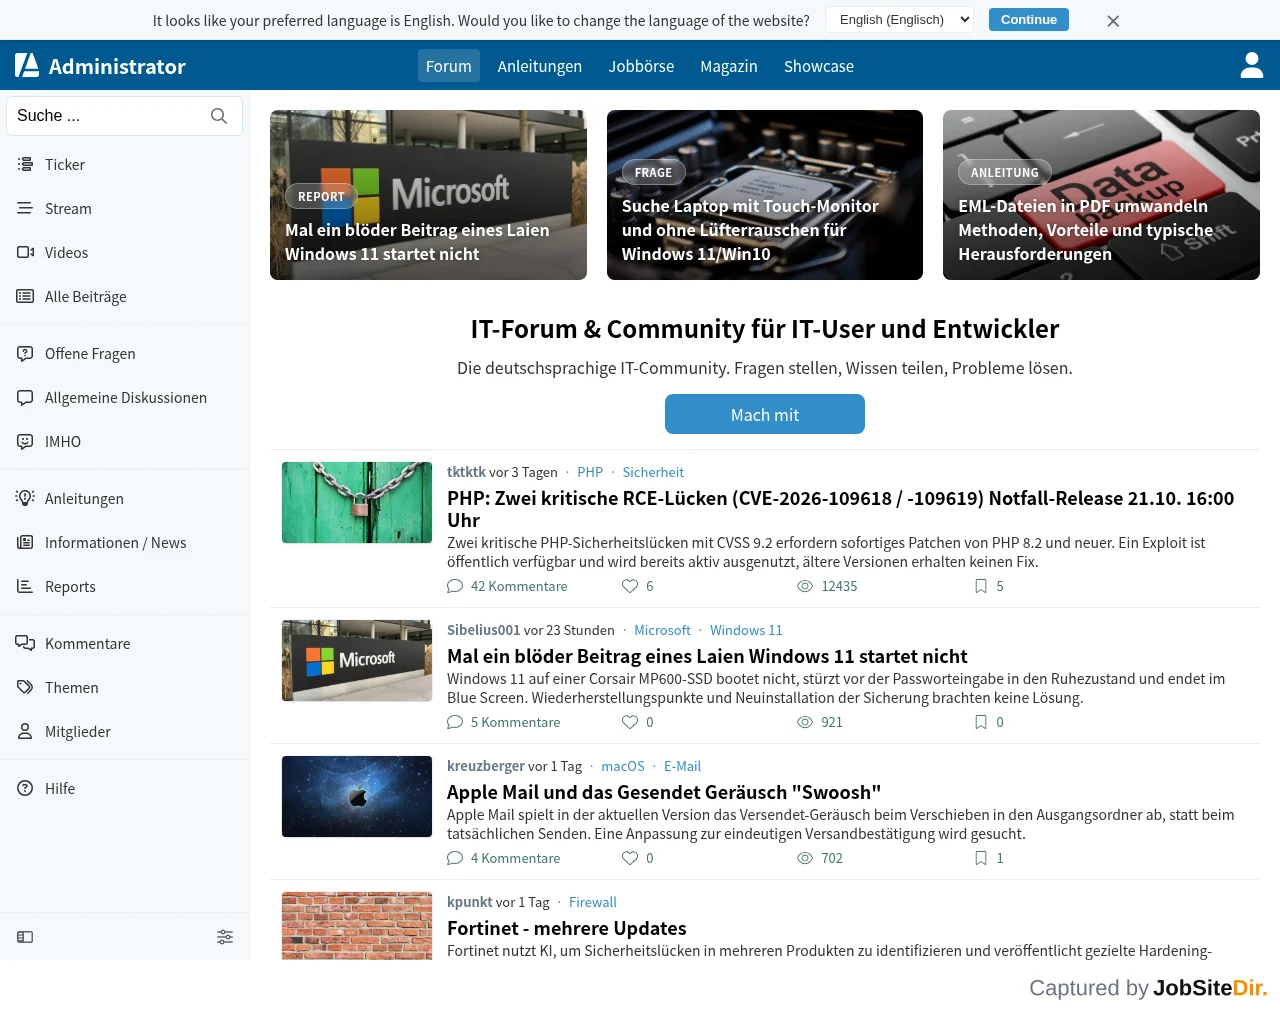Click the Mach mit button
The height and width of the screenshot is (1018, 1280).
765,414
